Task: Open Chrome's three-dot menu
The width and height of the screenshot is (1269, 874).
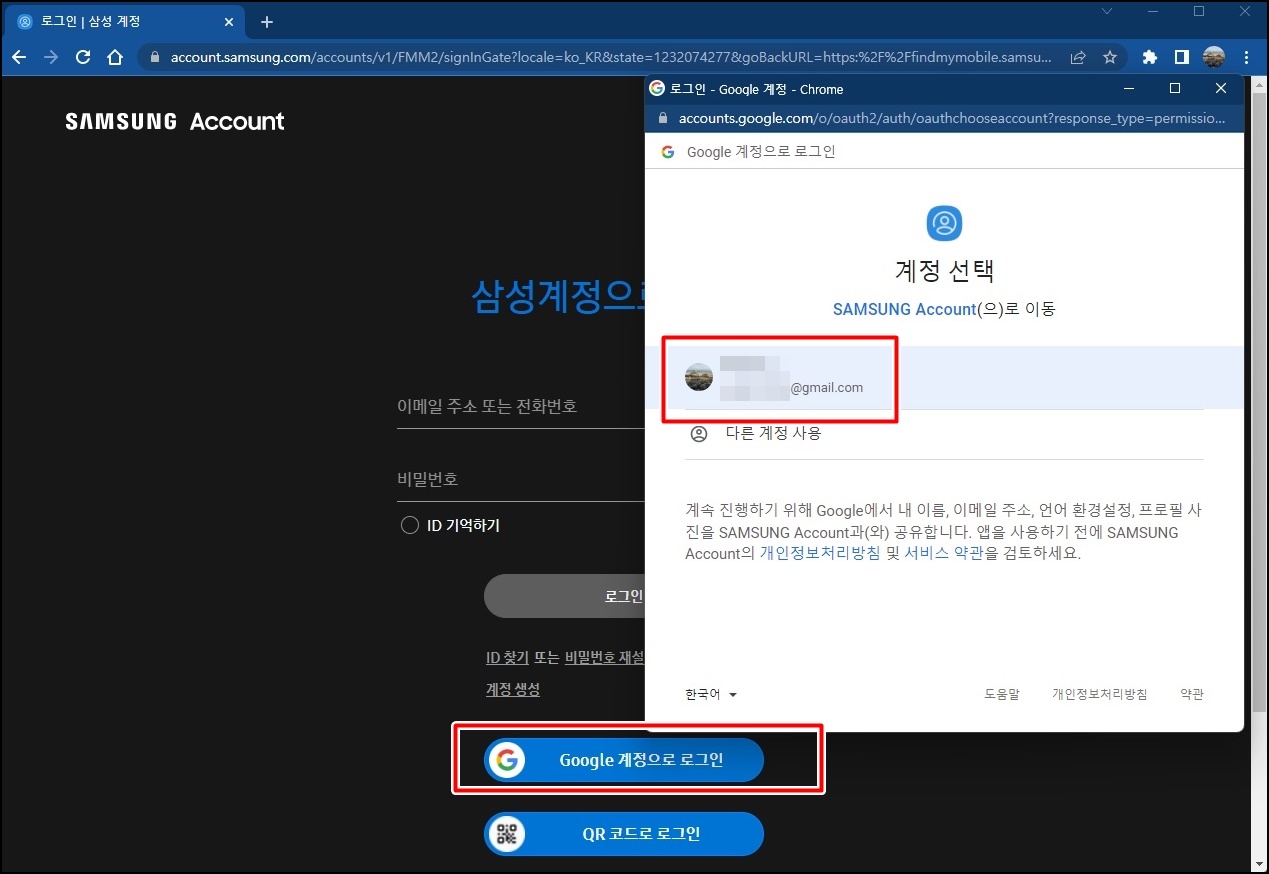Action: click(1245, 57)
